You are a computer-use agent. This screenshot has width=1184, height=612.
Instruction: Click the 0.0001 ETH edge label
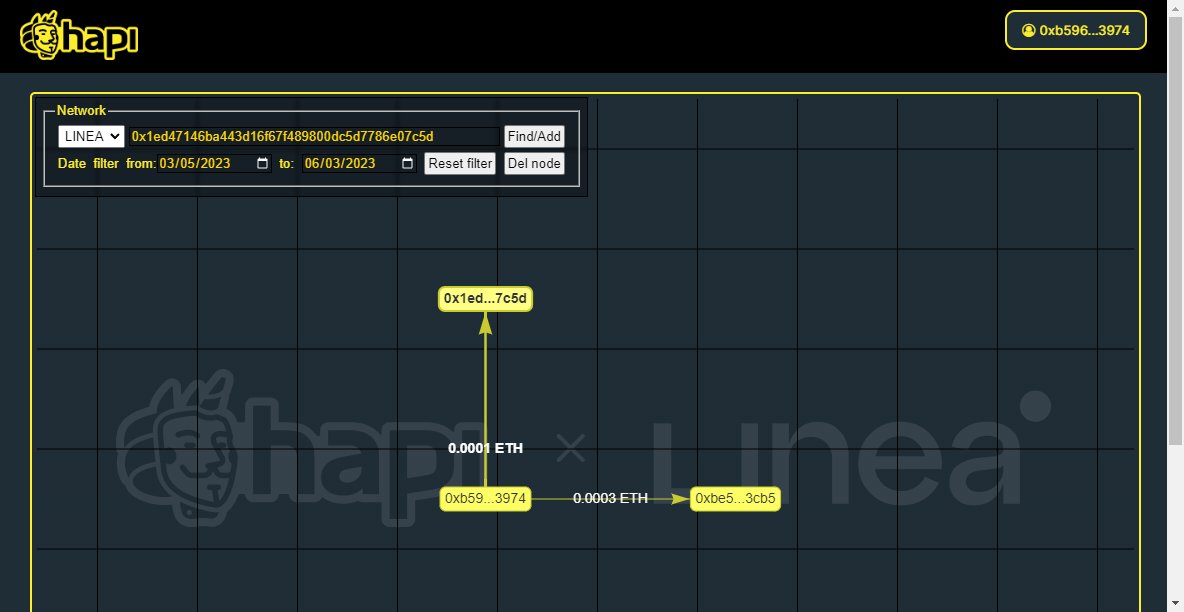pos(486,448)
